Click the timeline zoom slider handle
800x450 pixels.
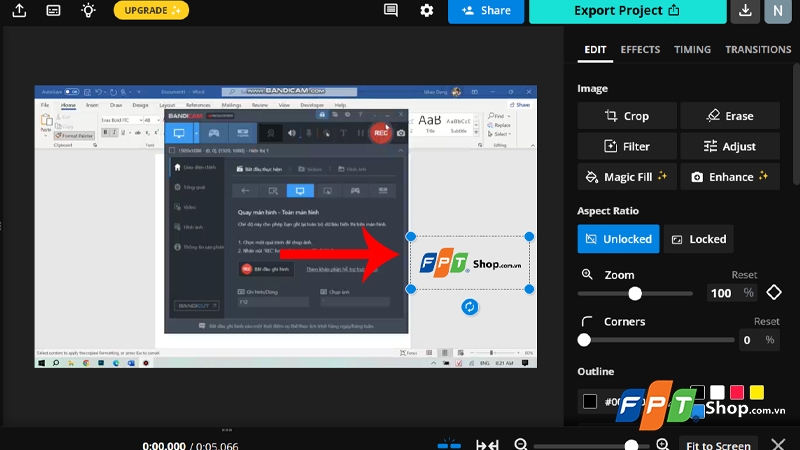click(631, 445)
